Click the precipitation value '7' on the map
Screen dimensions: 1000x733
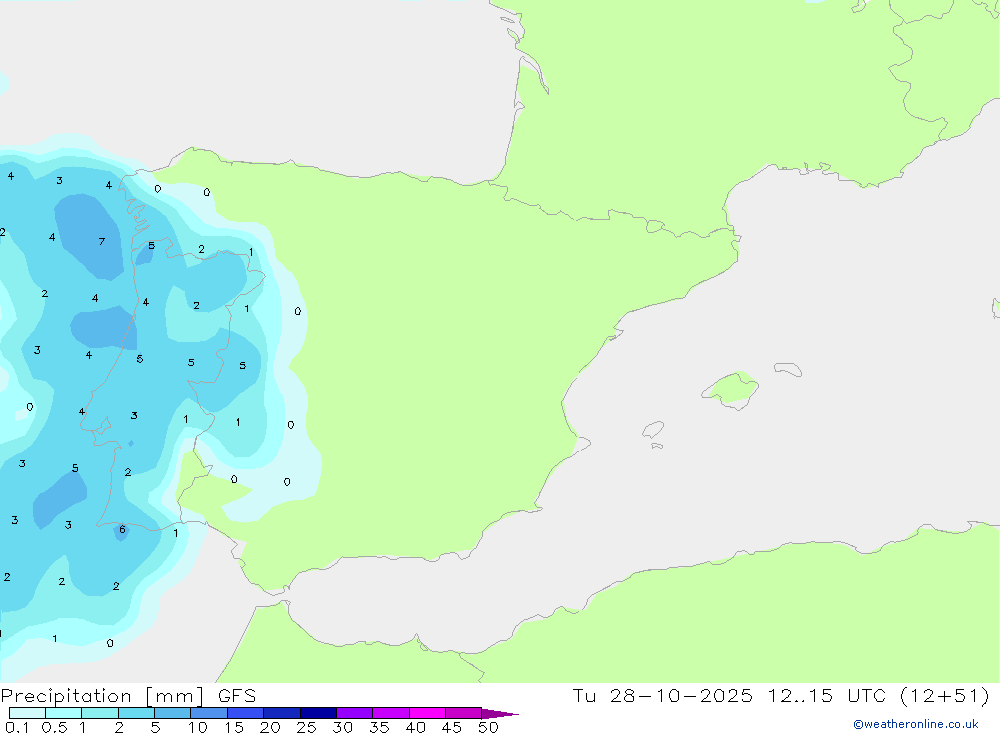pyautogui.click(x=101, y=241)
